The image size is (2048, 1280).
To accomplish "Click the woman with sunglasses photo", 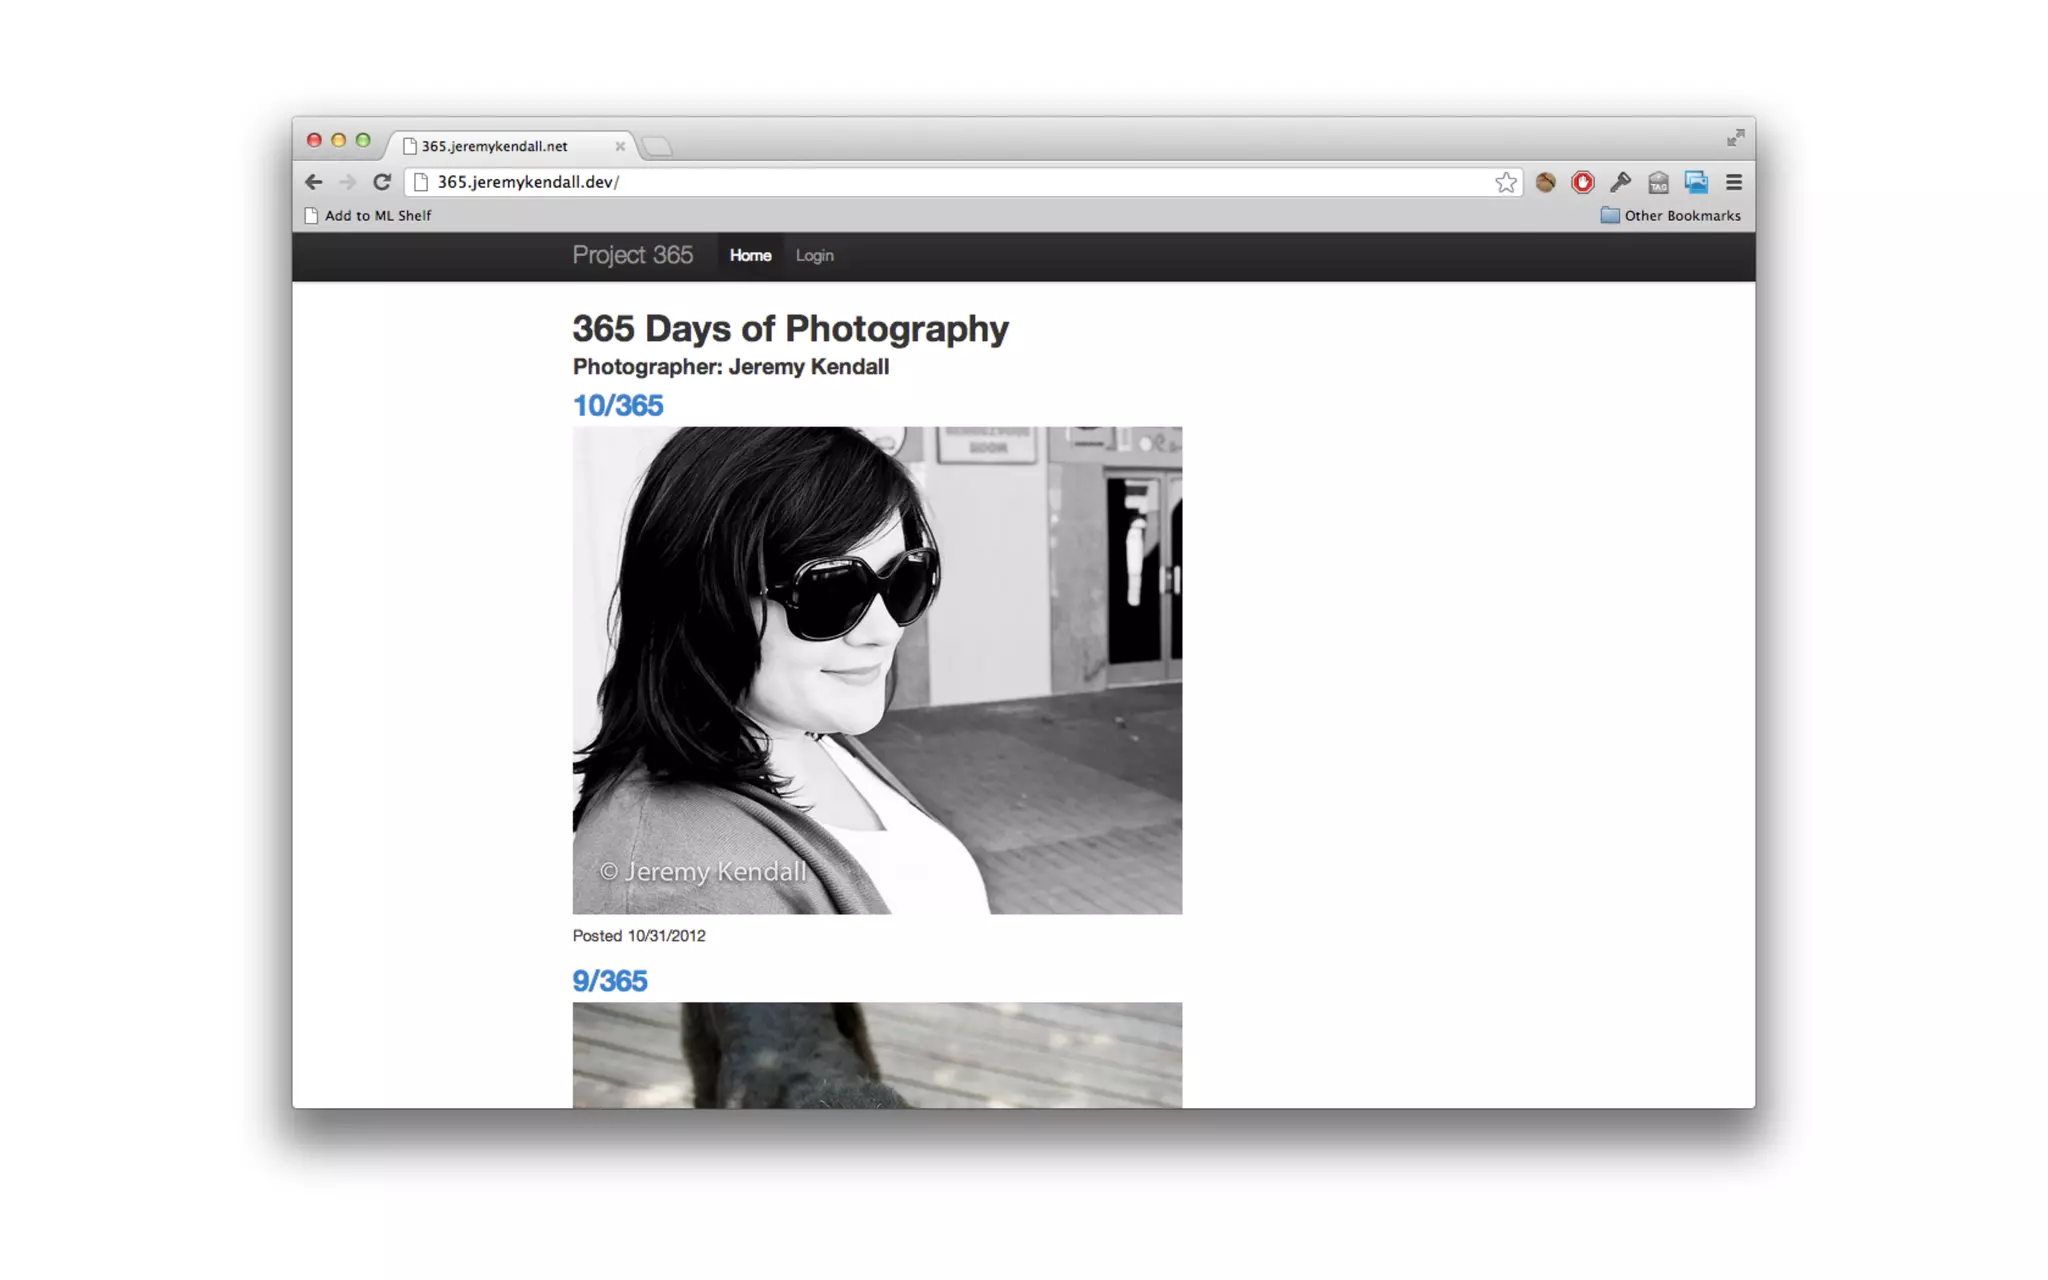I will pos(876,670).
